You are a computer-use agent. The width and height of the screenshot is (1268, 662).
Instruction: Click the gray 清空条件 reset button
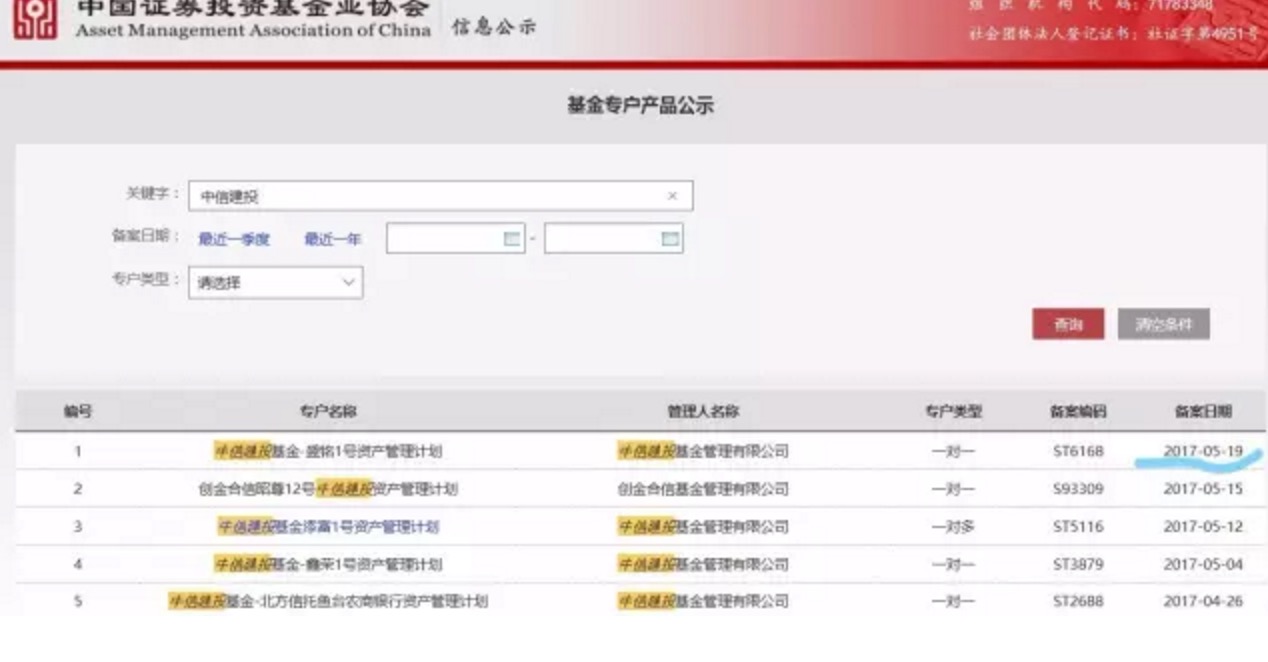point(1163,324)
